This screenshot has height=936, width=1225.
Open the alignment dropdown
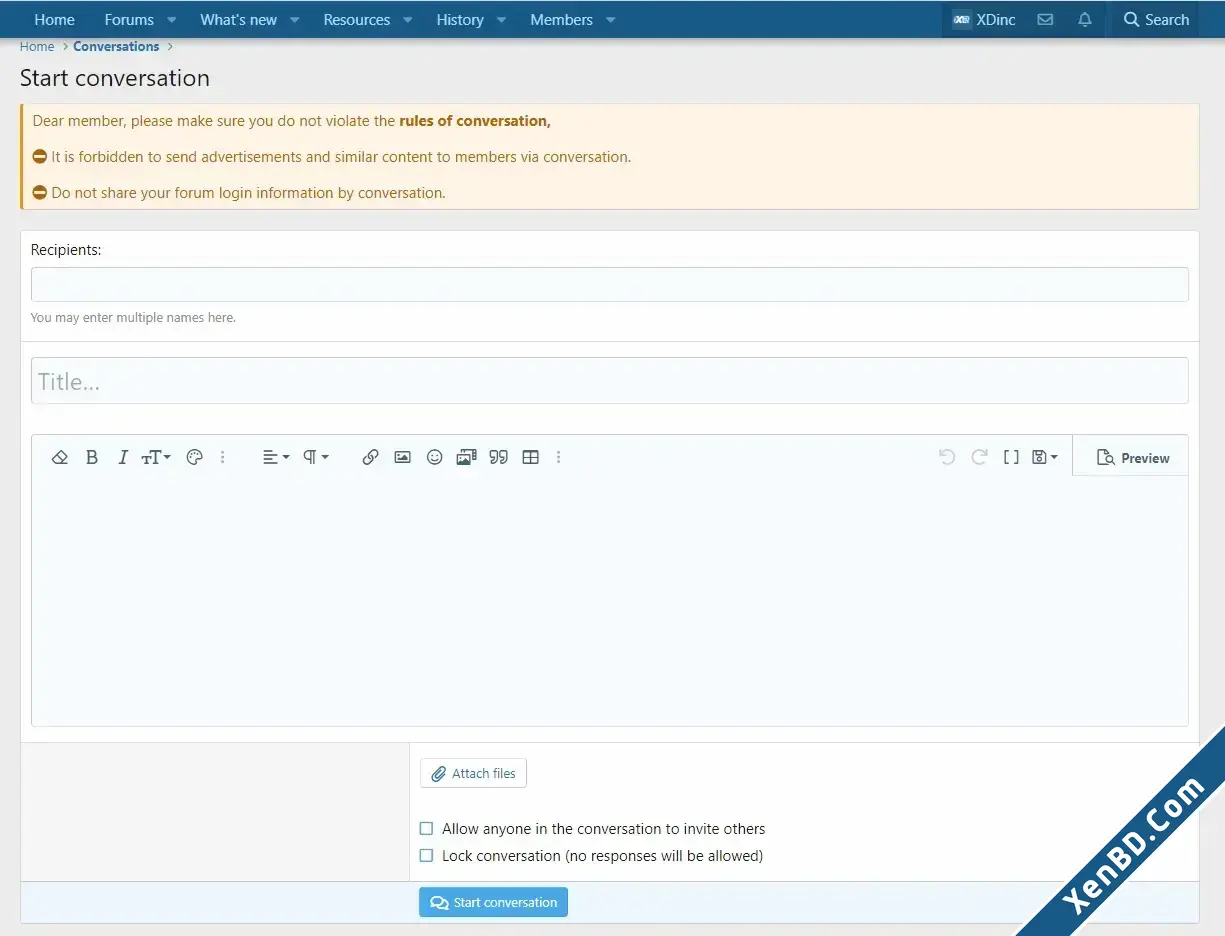[276, 457]
